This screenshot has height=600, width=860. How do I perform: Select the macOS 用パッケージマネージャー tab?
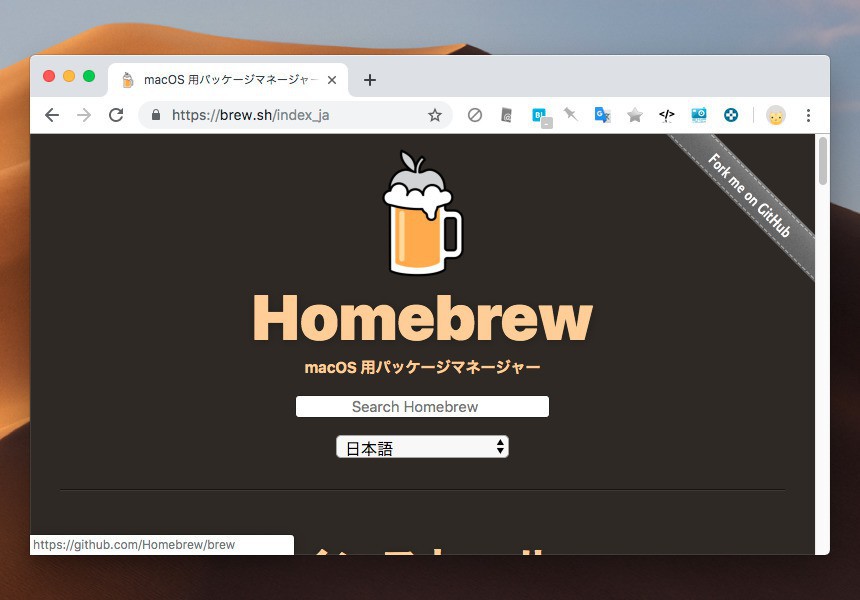[228, 80]
